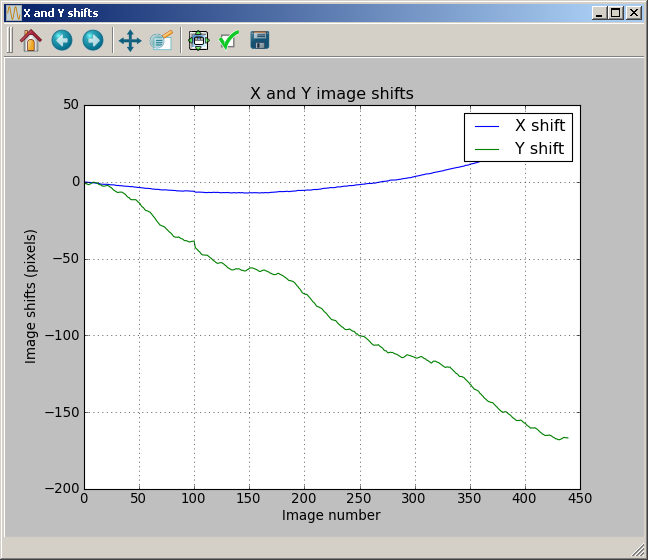Click the 'Image number' axis label
The width and height of the screenshot is (648, 560).
coord(331,515)
